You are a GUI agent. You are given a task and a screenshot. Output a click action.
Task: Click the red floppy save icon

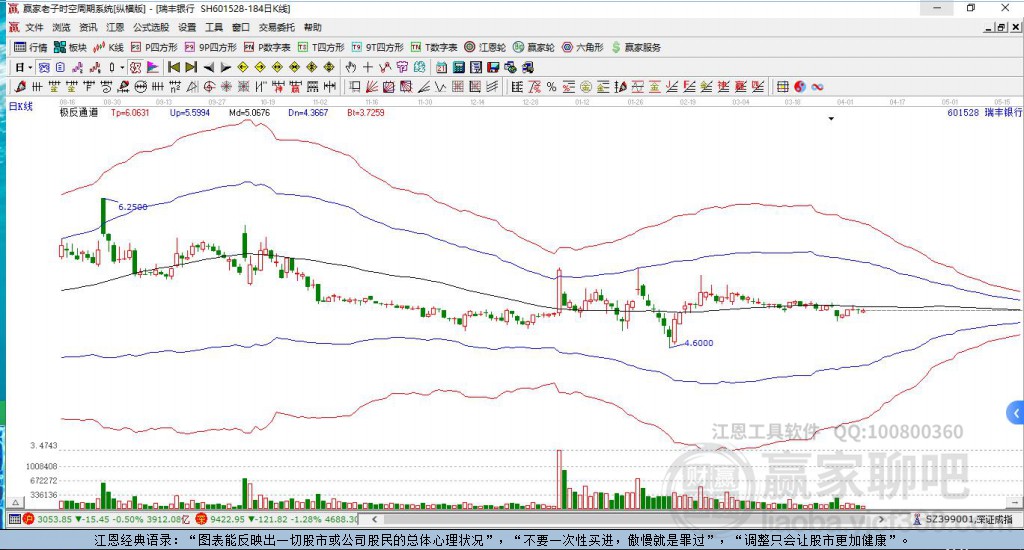[493, 67]
